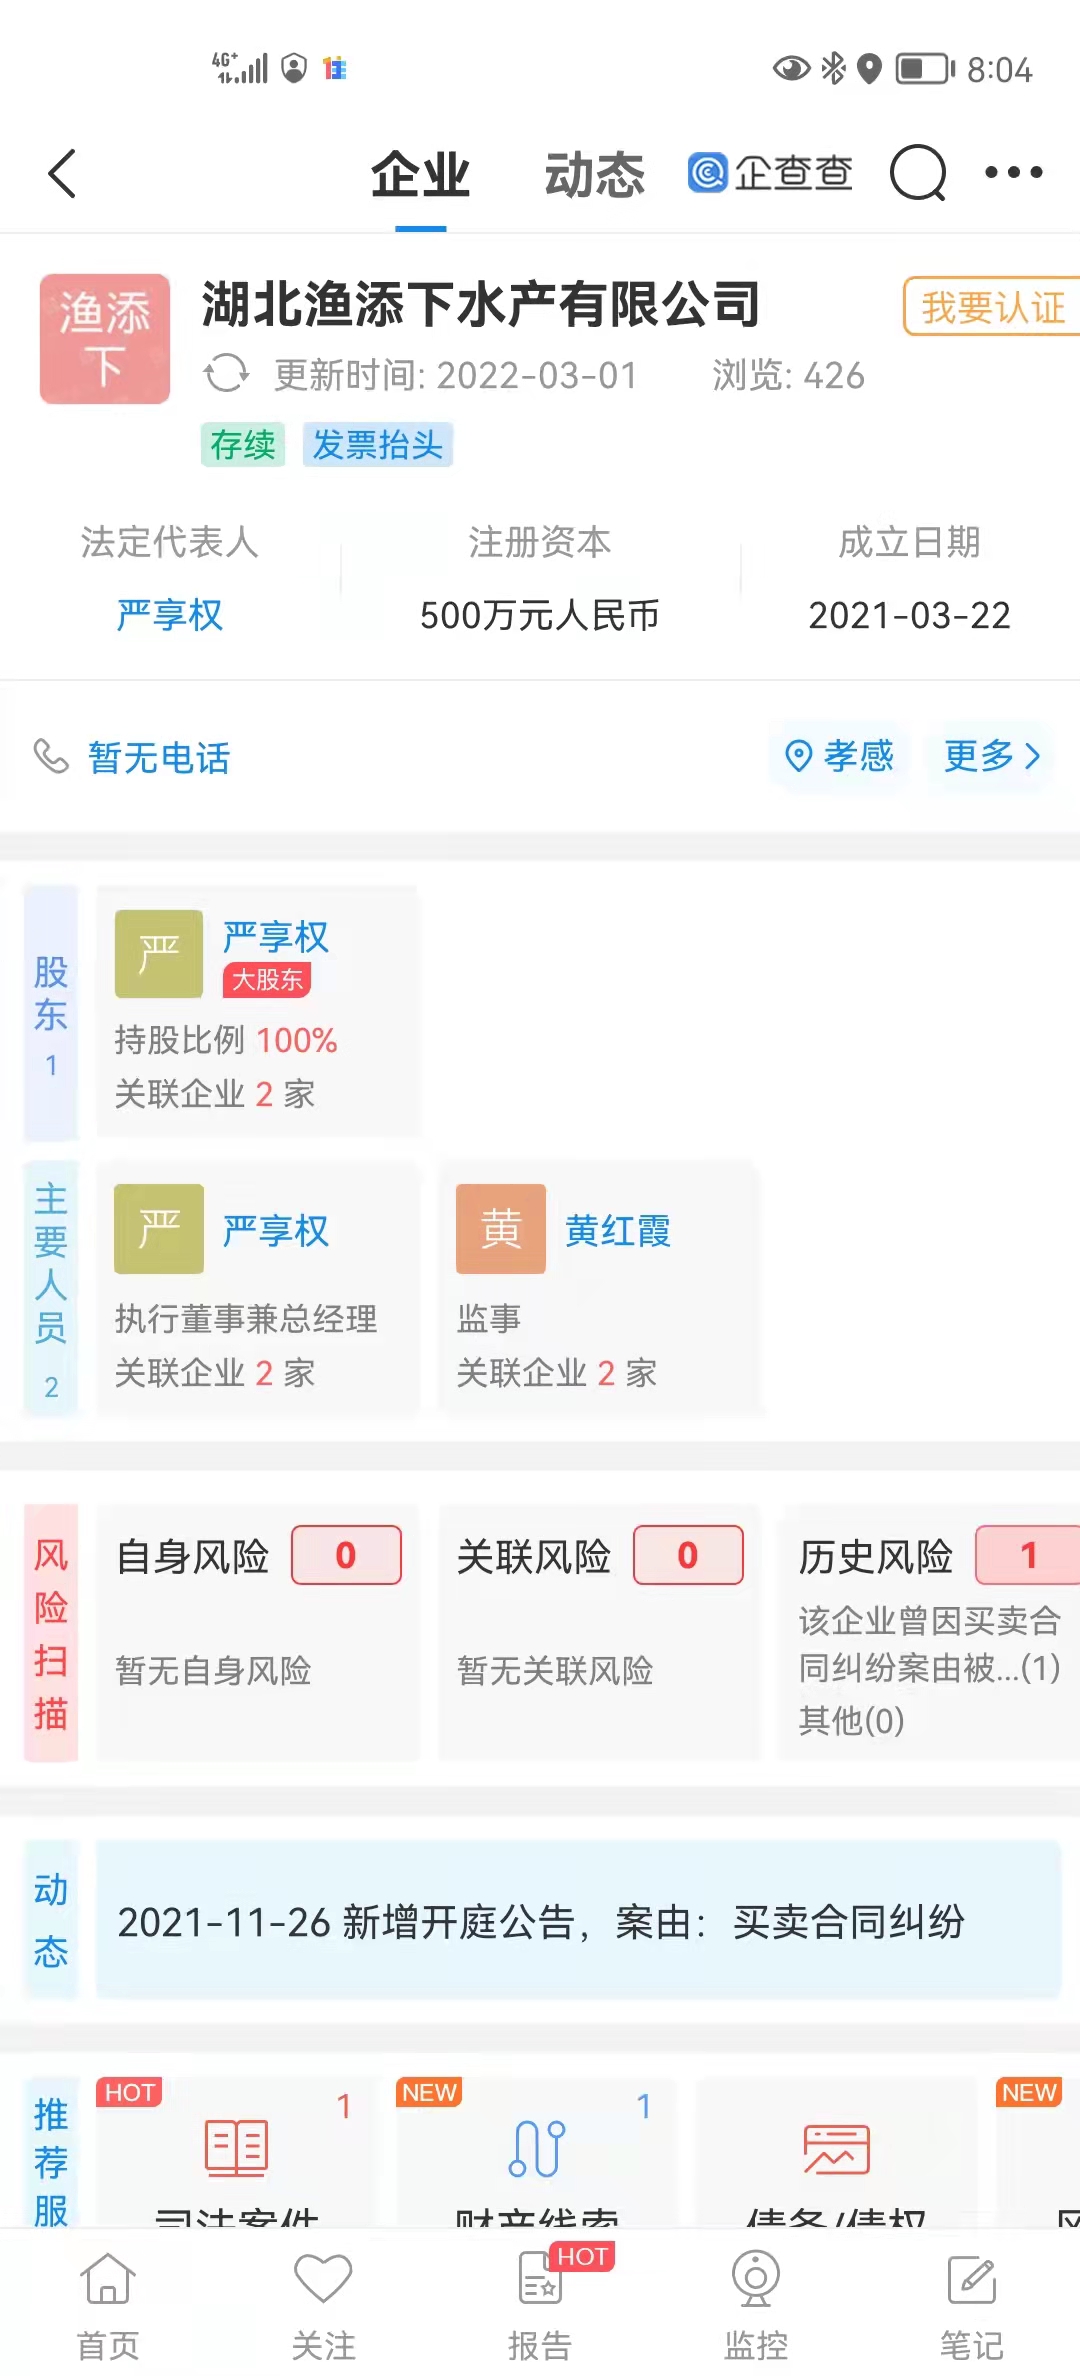Open the 孝感 location chip
The image size is (1080, 2376).
pos(840,756)
